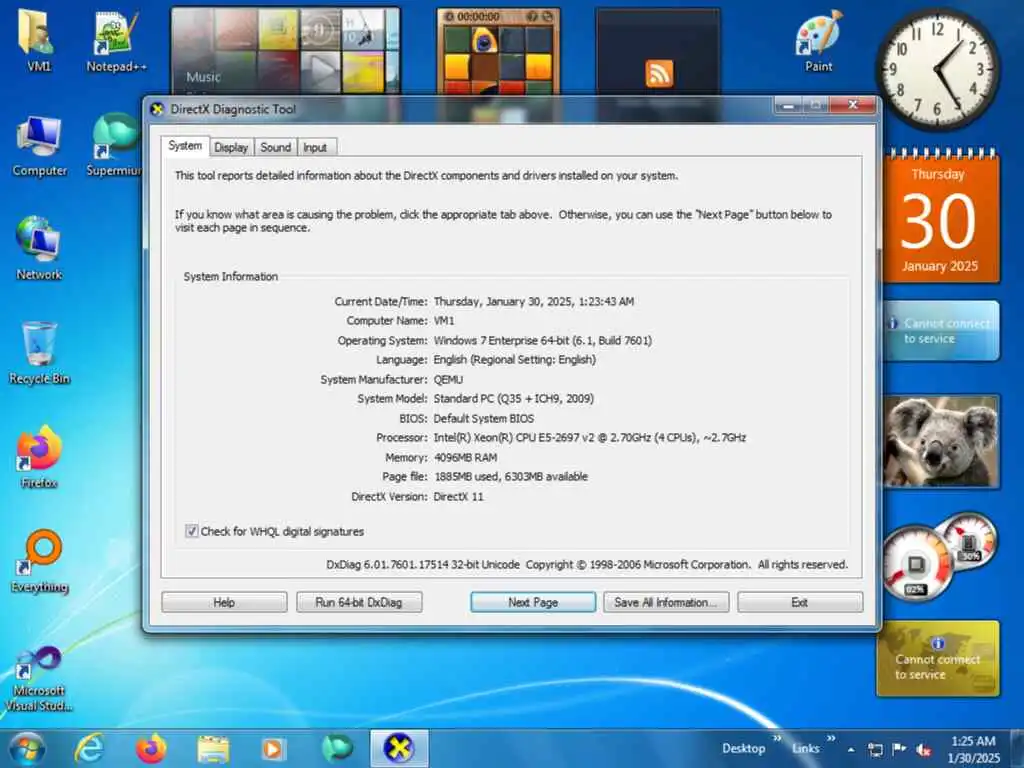Click the analog clock gadget
Image resolution: width=1024 pixels, height=768 pixels.
pyautogui.click(x=937, y=69)
